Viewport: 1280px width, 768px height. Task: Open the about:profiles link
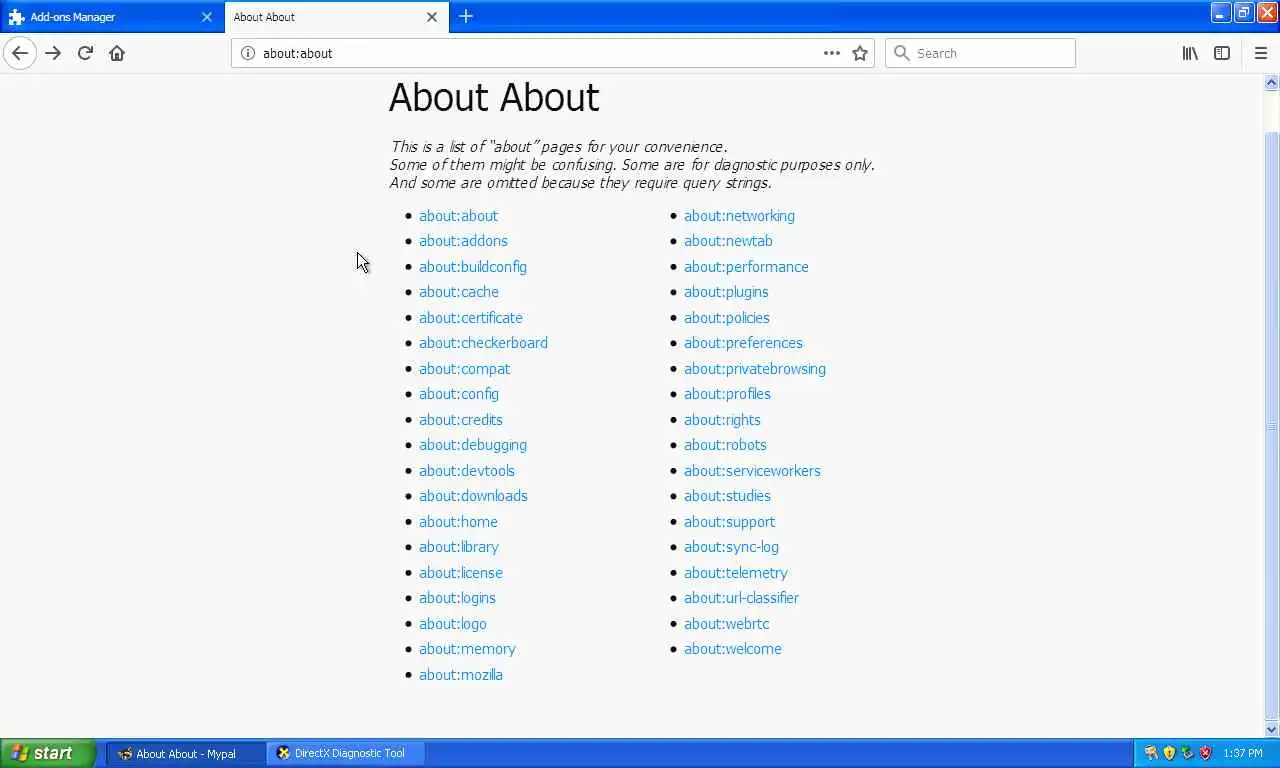(x=727, y=394)
